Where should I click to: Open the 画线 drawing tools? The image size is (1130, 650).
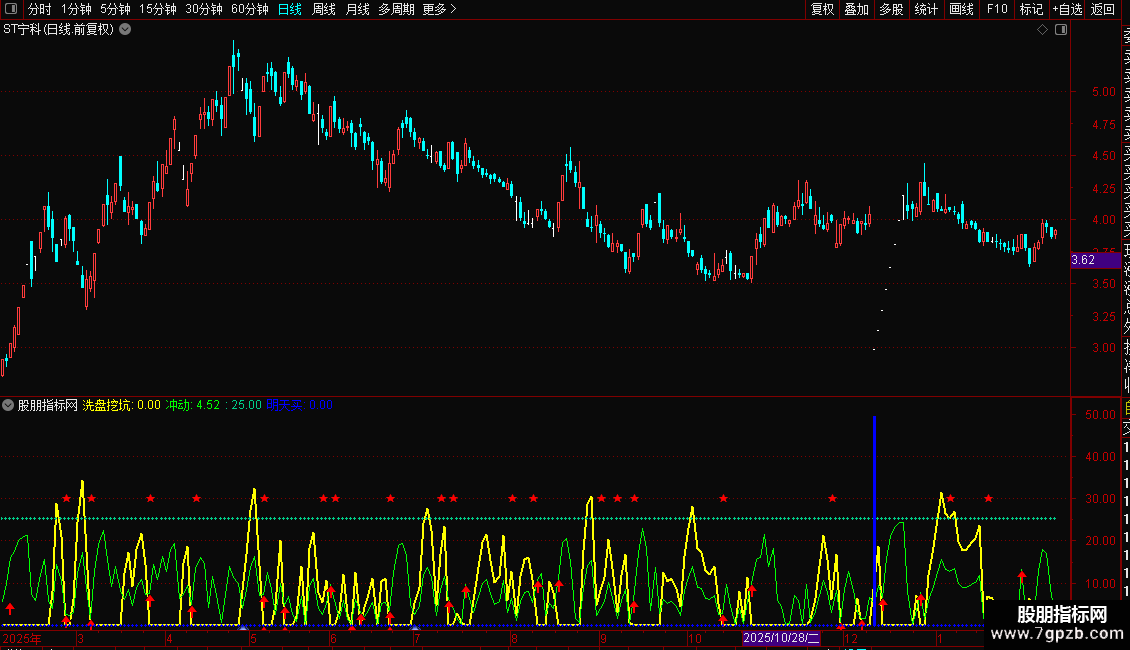coord(961,9)
